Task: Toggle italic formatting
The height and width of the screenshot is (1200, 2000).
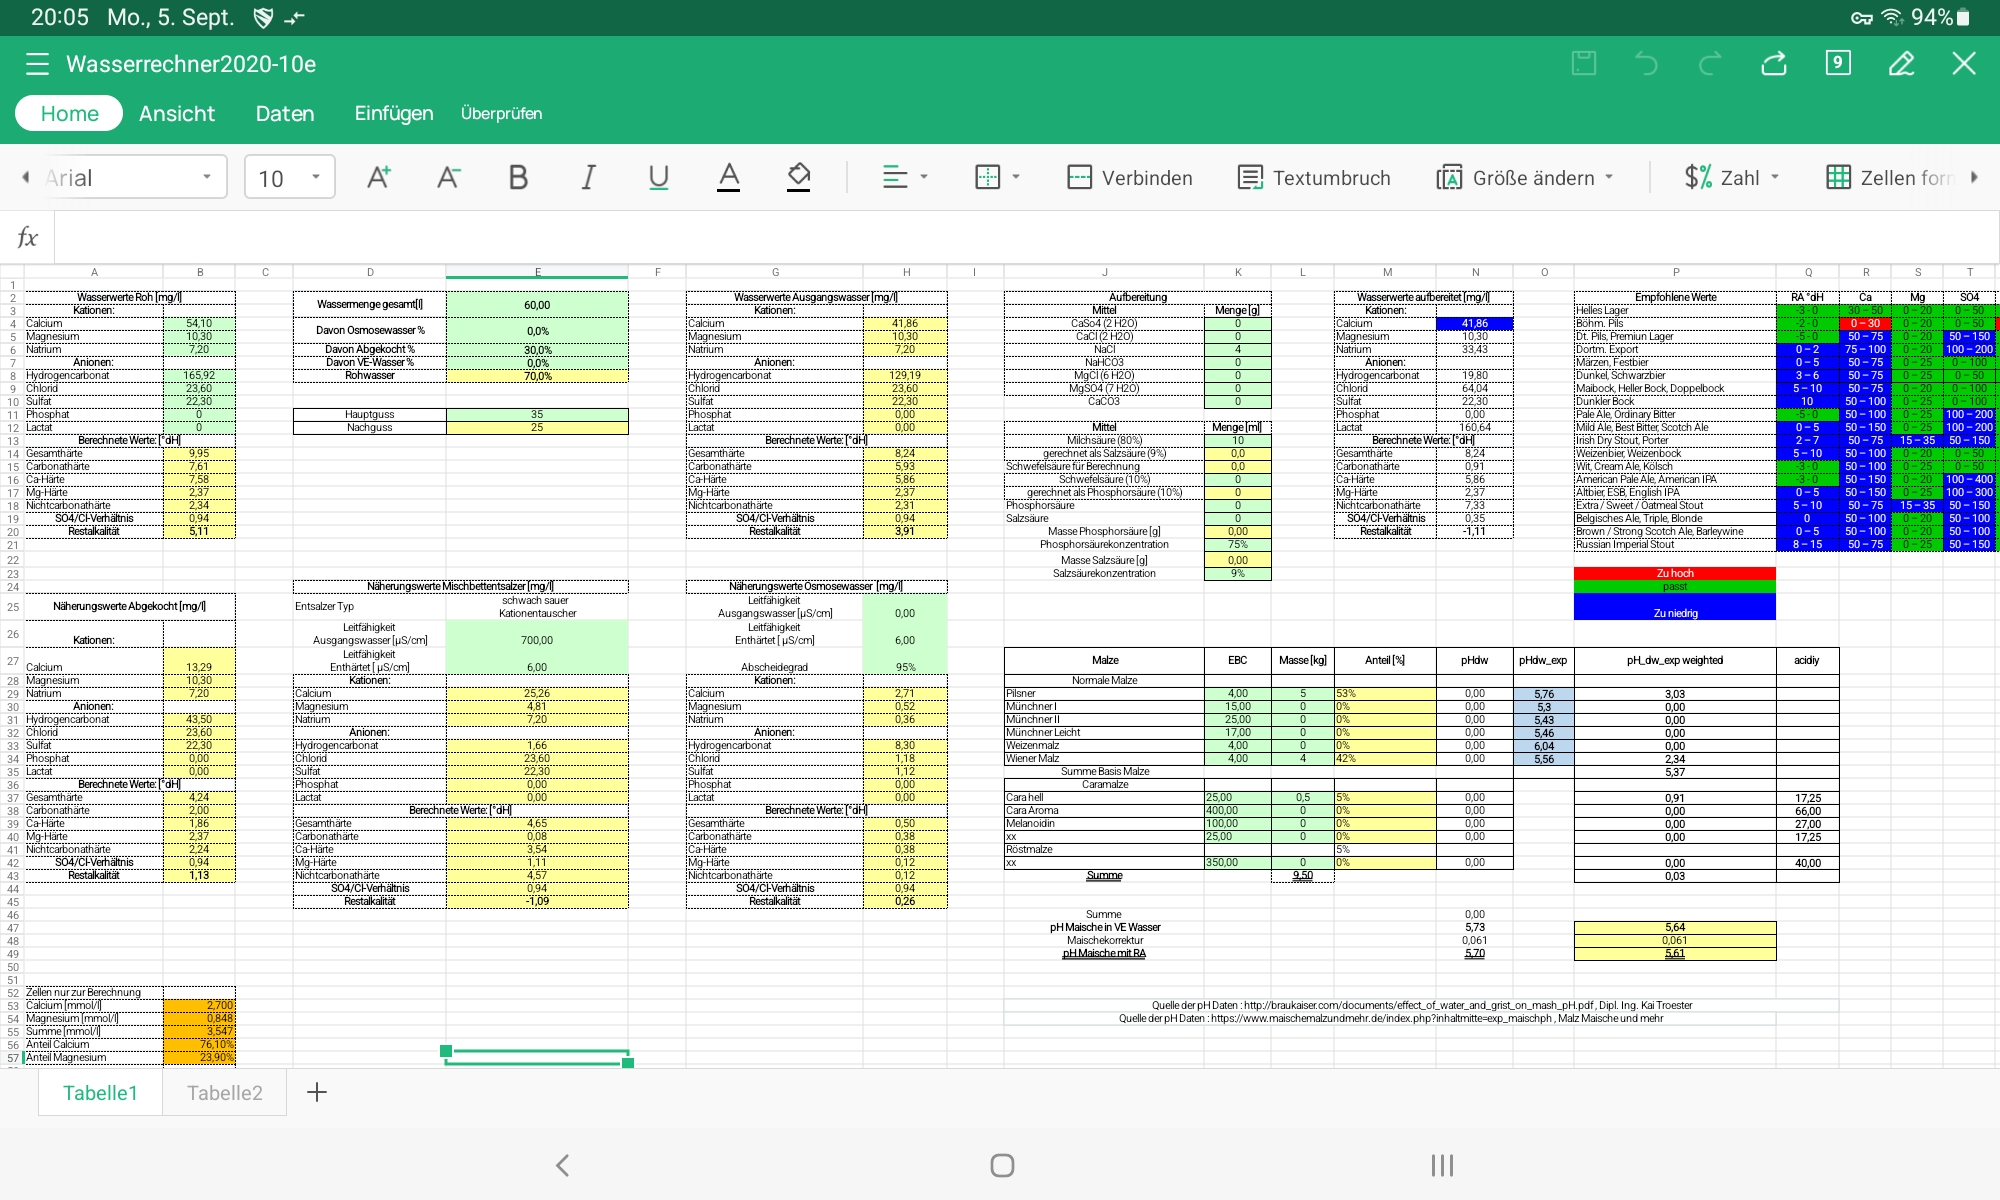Action: (x=589, y=178)
